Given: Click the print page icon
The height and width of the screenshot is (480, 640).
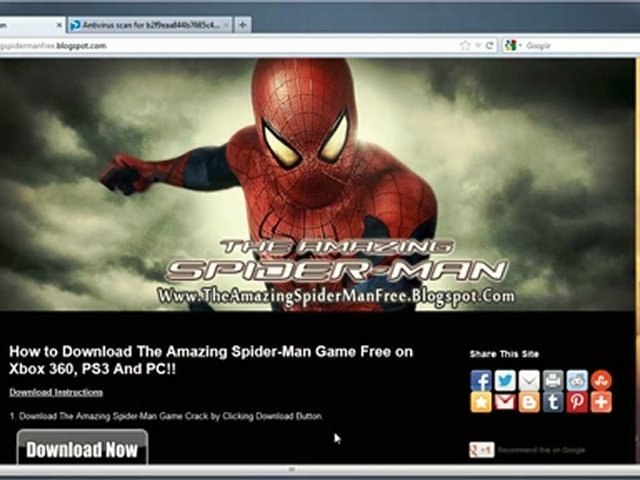Looking at the screenshot, I should pos(553,380).
